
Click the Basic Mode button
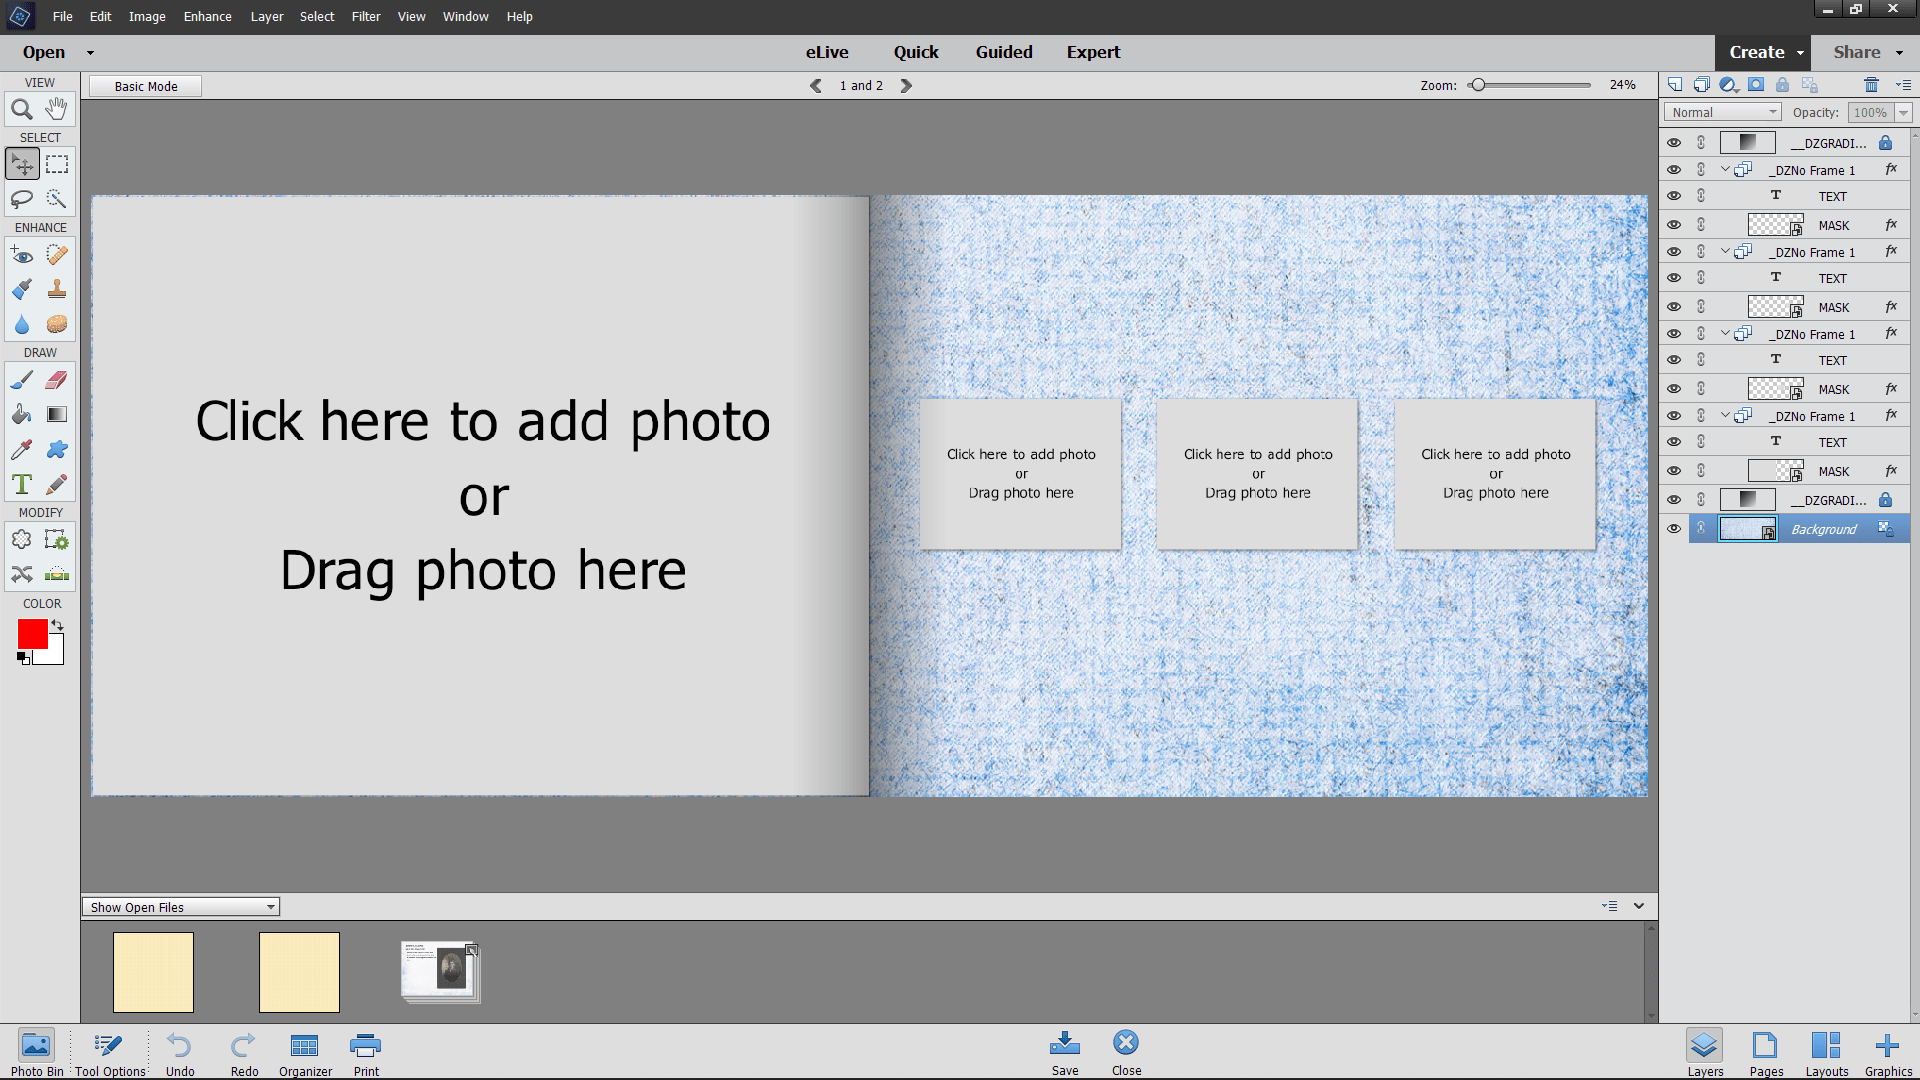coord(144,86)
